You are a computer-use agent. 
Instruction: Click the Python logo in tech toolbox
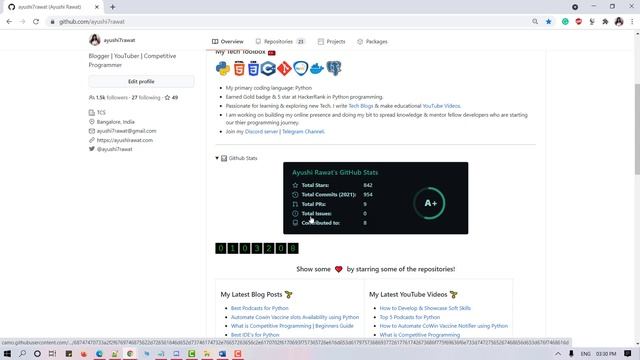click(x=223, y=69)
